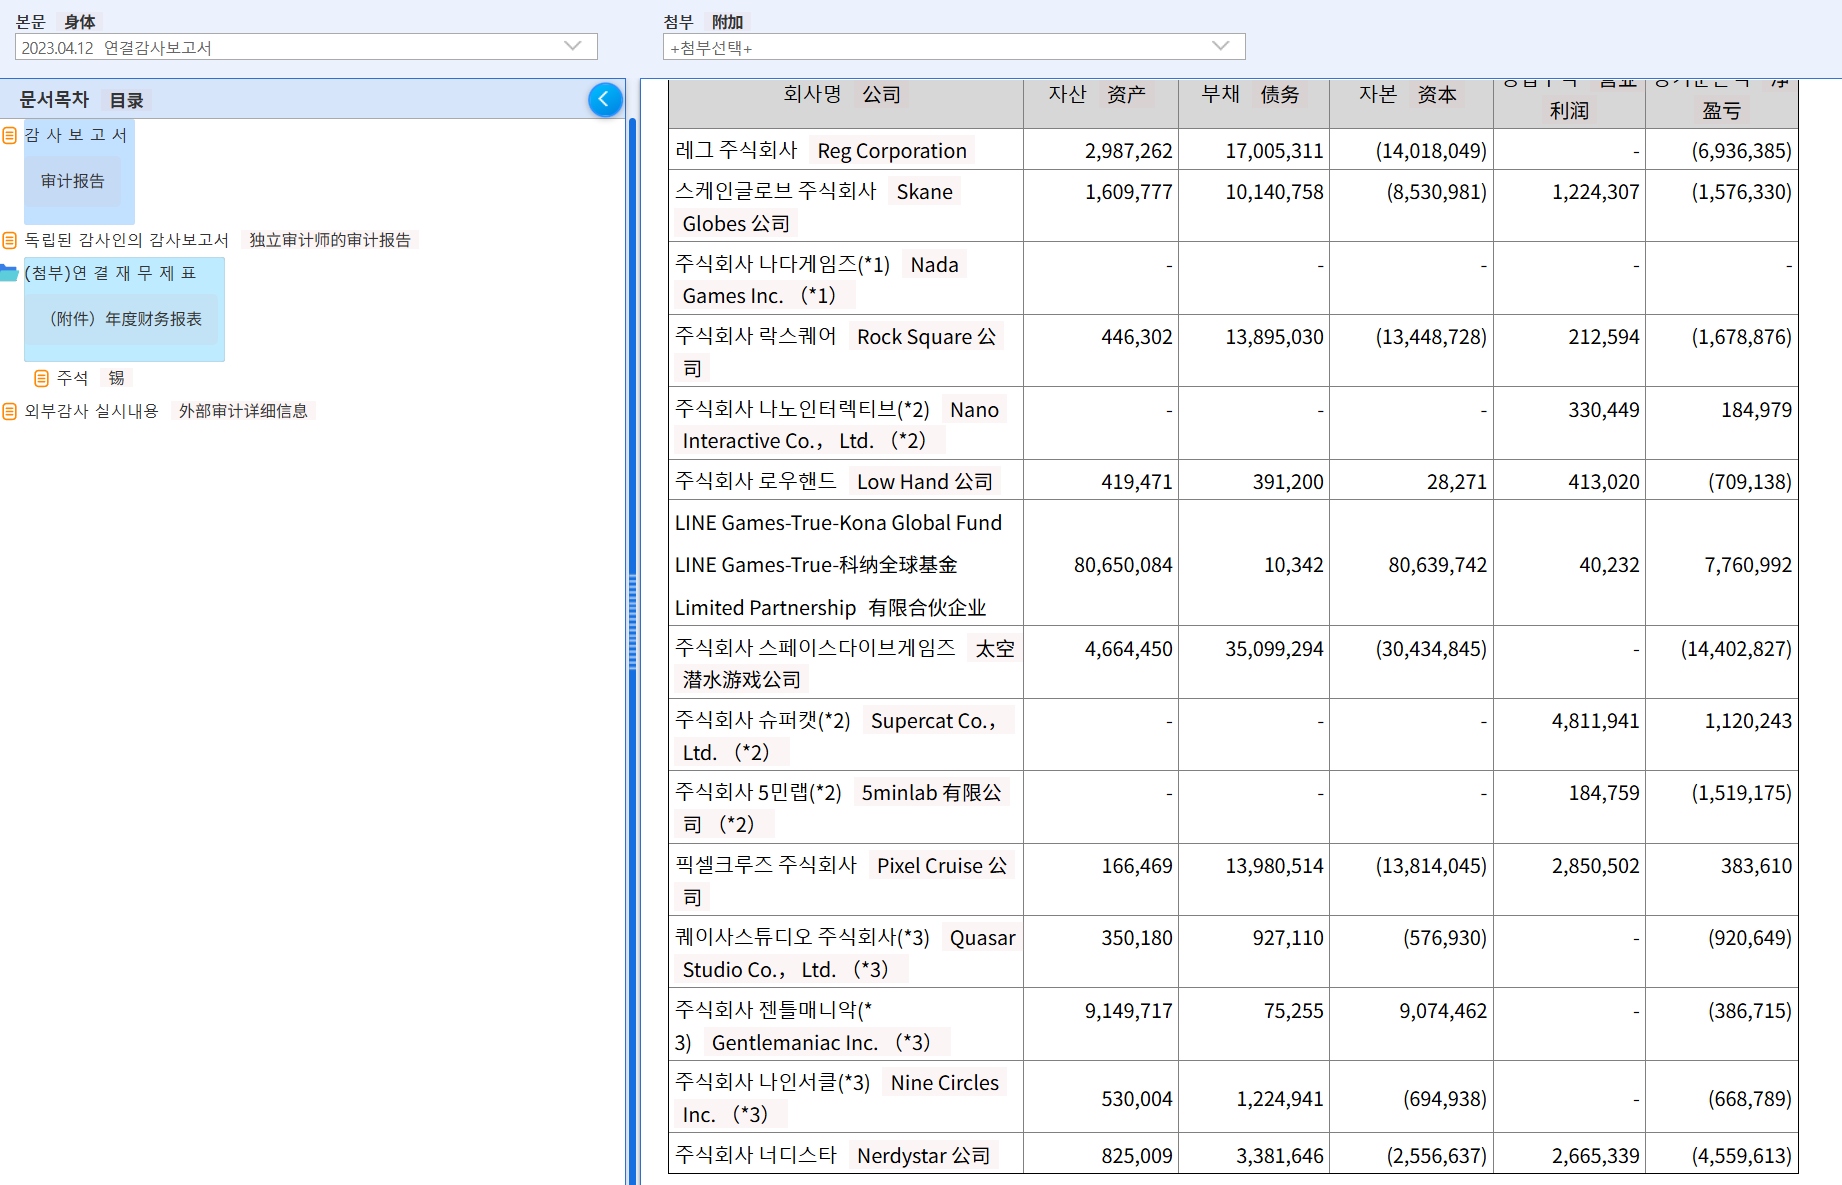
Task: Select the 주식회사 5민랩 5minlab cell
Action: (x=846, y=808)
